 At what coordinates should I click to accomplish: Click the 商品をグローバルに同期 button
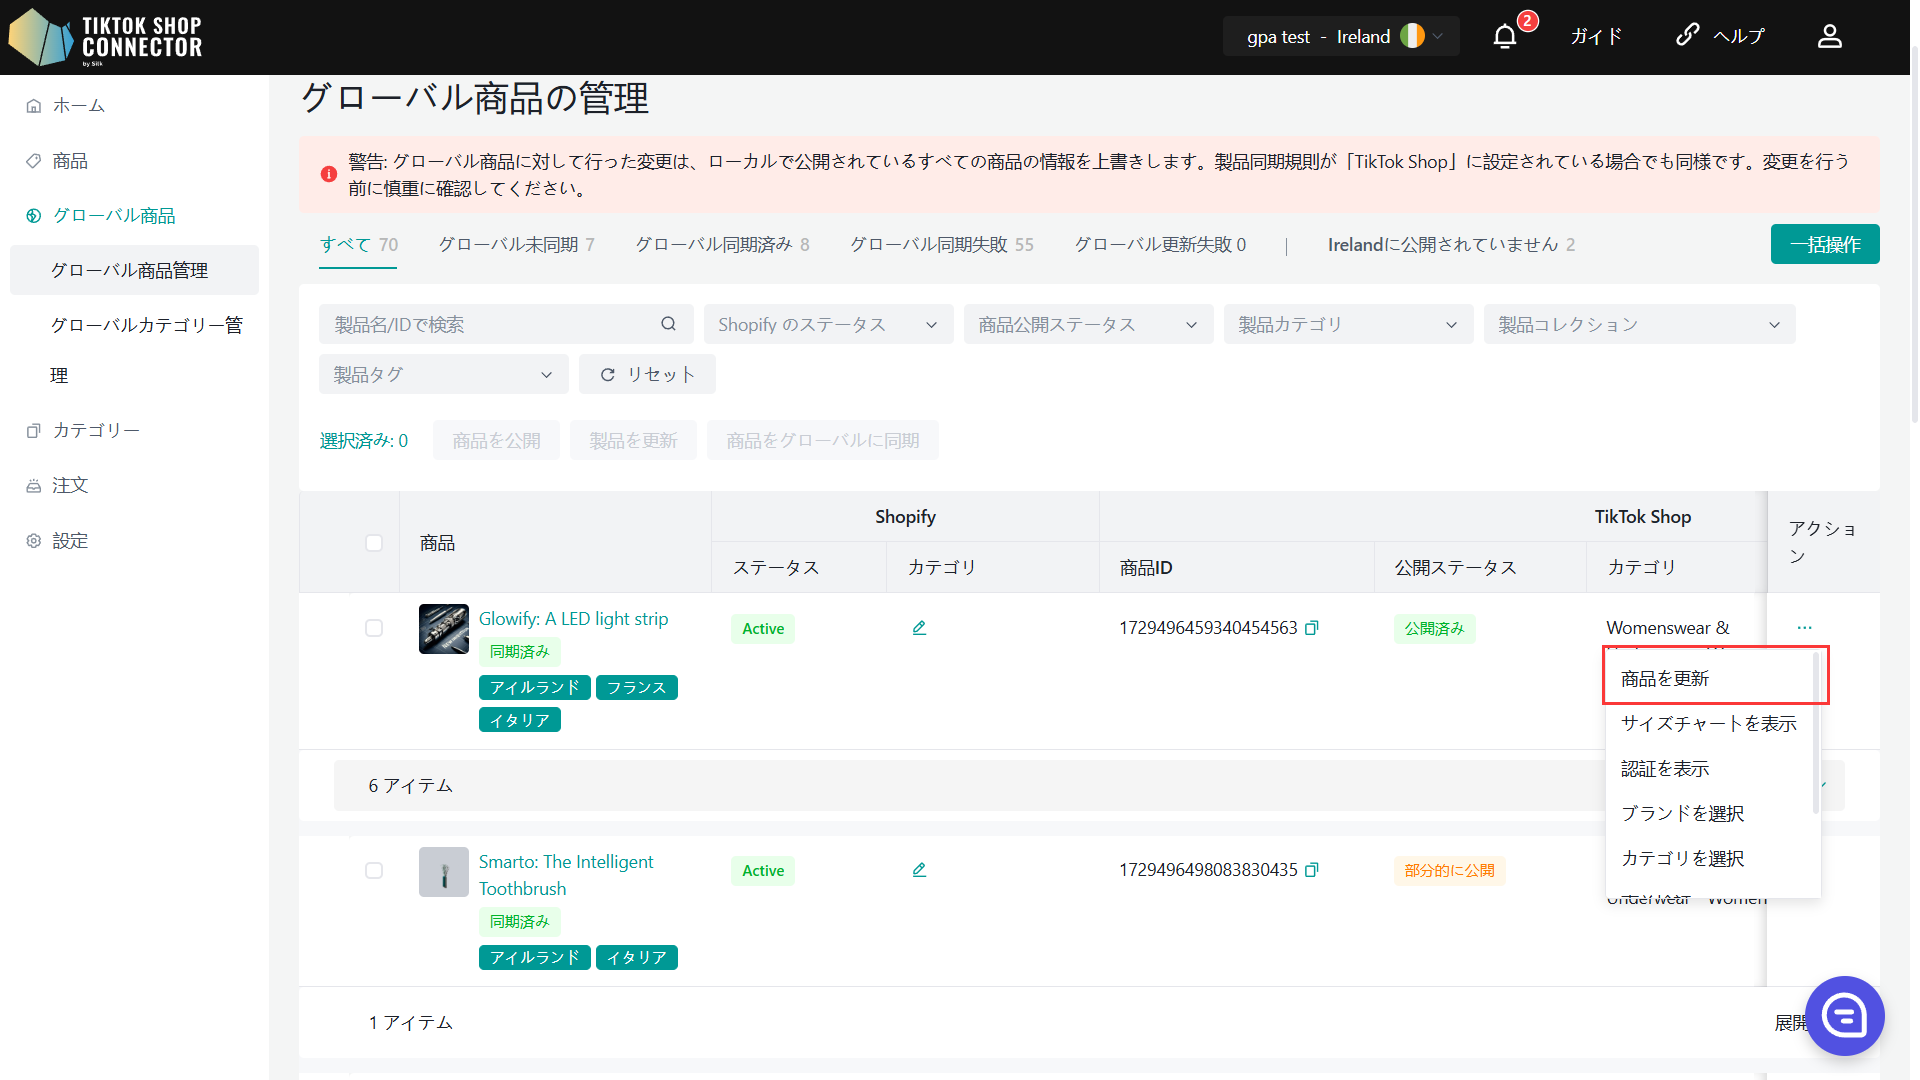pyautogui.click(x=823, y=441)
